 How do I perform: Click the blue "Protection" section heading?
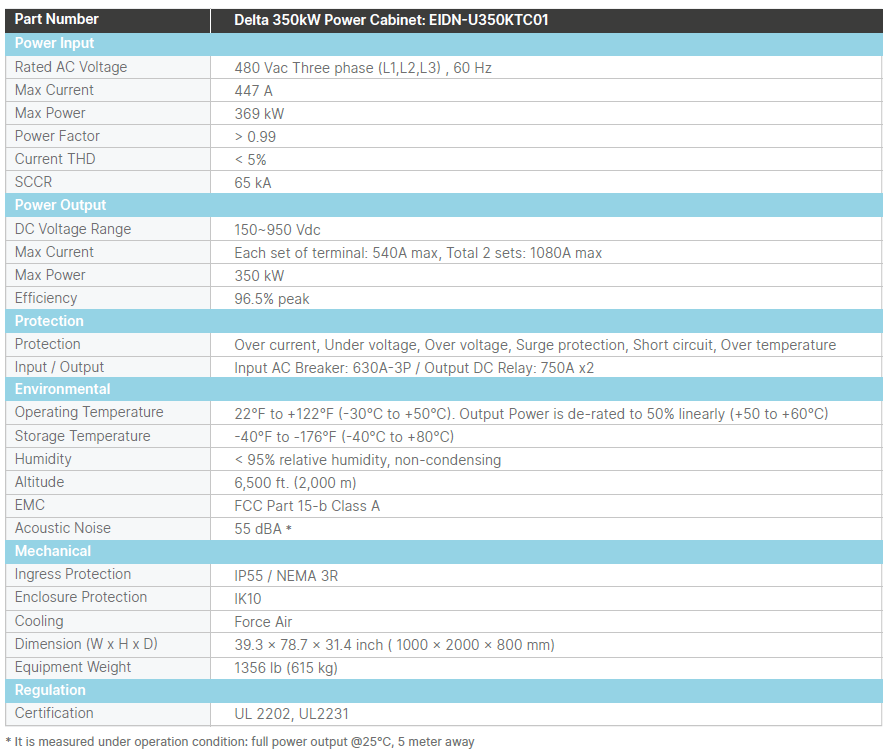[x=49, y=321]
